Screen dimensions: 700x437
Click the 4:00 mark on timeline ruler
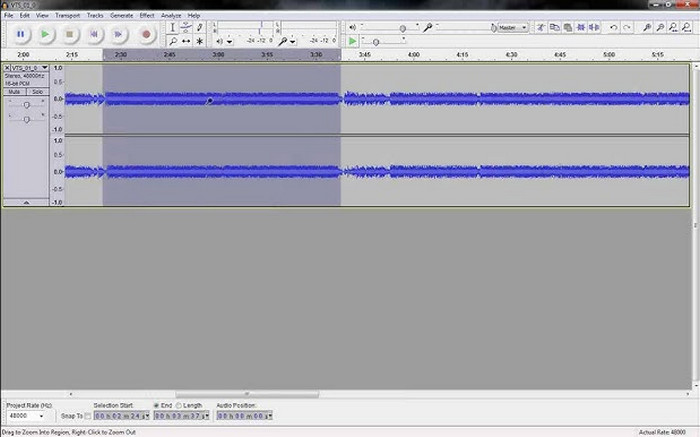pos(414,54)
